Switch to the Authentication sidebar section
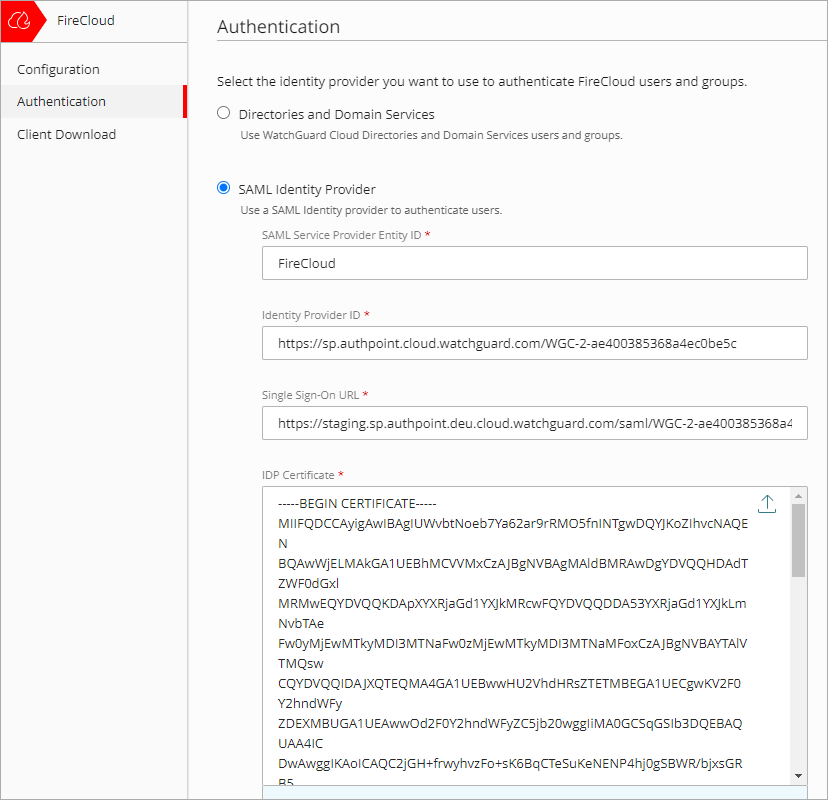 61,101
